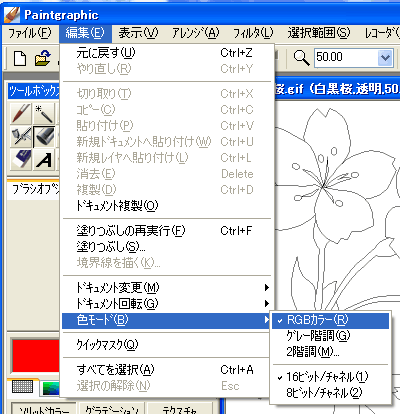
Task: Click the 編集(E) menu header
Action: click(x=85, y=34)
